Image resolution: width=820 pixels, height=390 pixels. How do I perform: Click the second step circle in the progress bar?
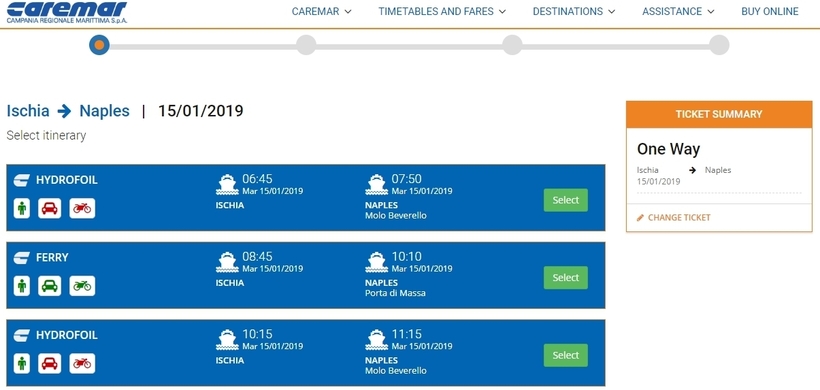pos(306,45)
